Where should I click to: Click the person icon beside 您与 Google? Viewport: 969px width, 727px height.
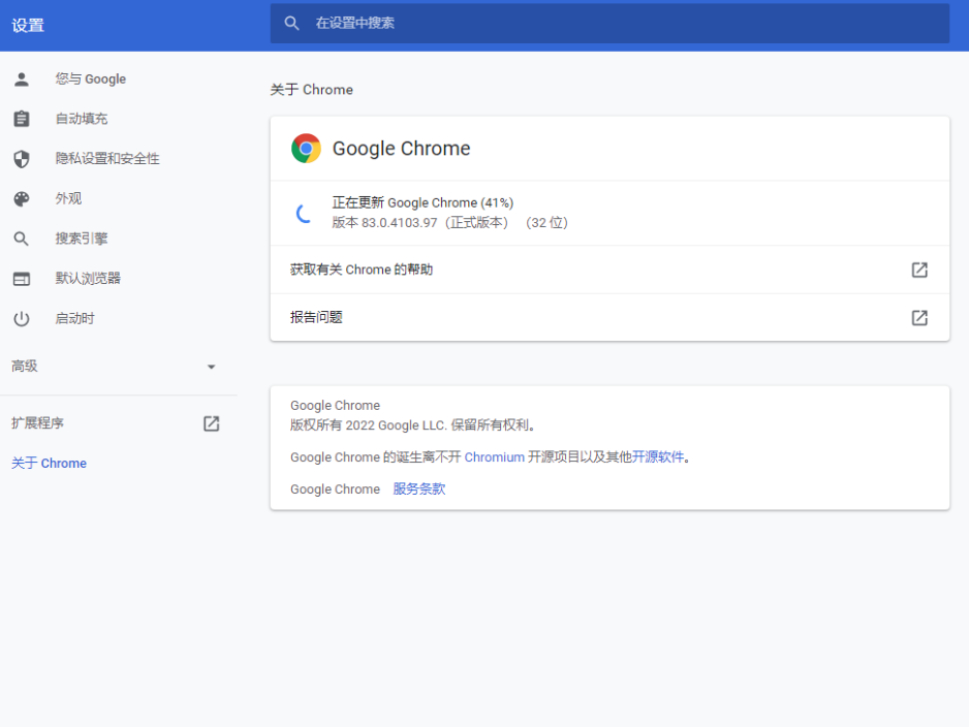(22, 79)
